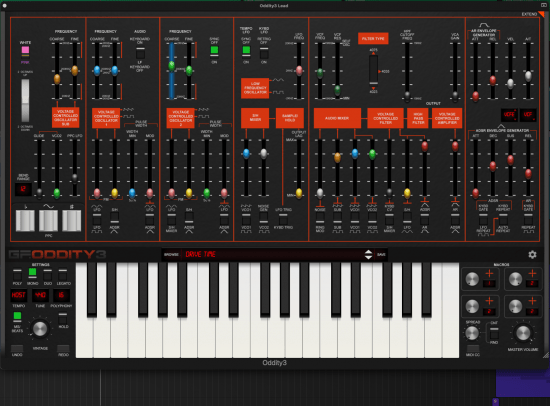Toggle the MS/Beats switch
Image resolution: width=550 pixels, height=406 pixels.
click(17, 317)
